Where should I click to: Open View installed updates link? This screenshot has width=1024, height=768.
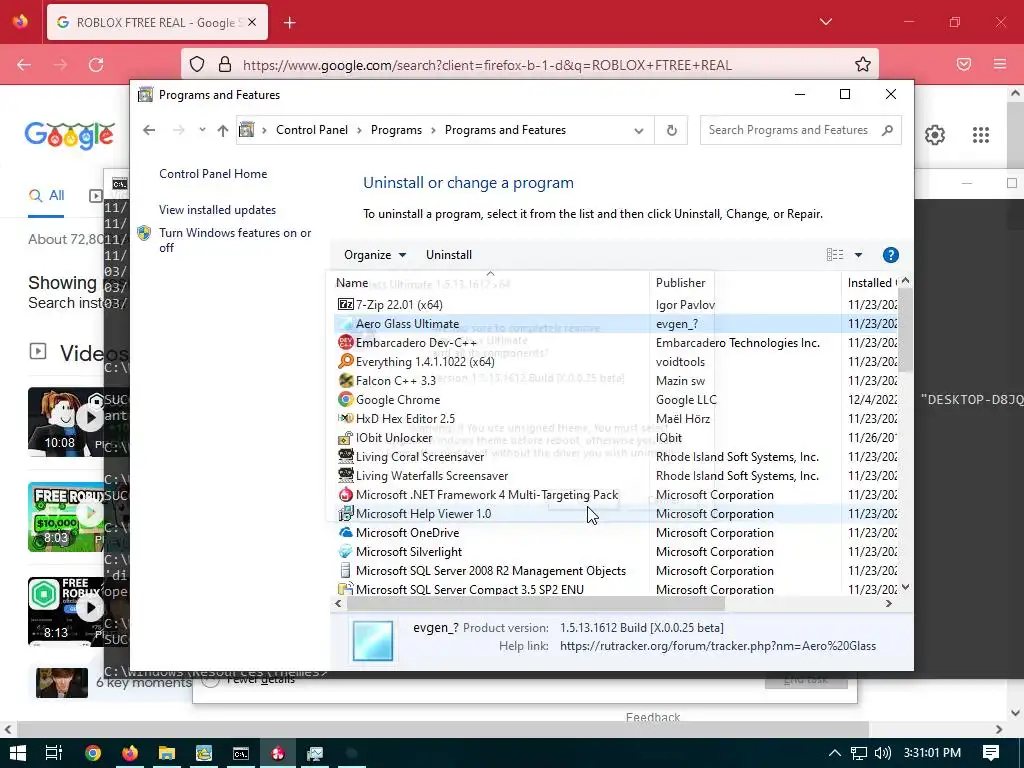click(217, 210)
